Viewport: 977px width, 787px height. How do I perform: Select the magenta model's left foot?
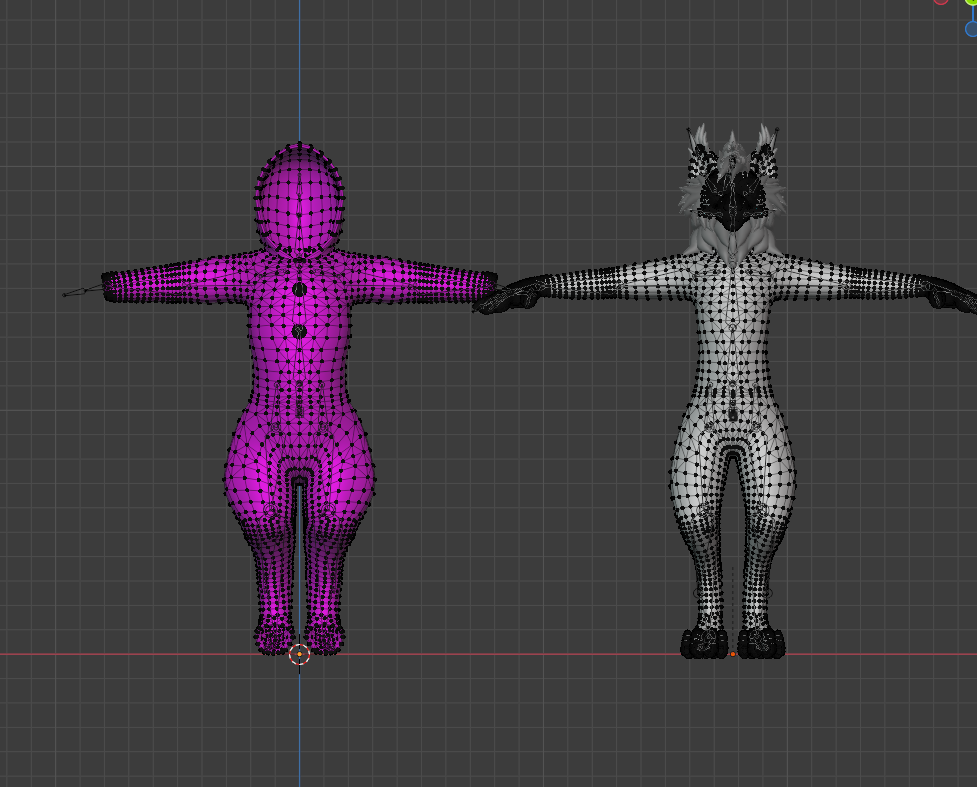(272, 637)
